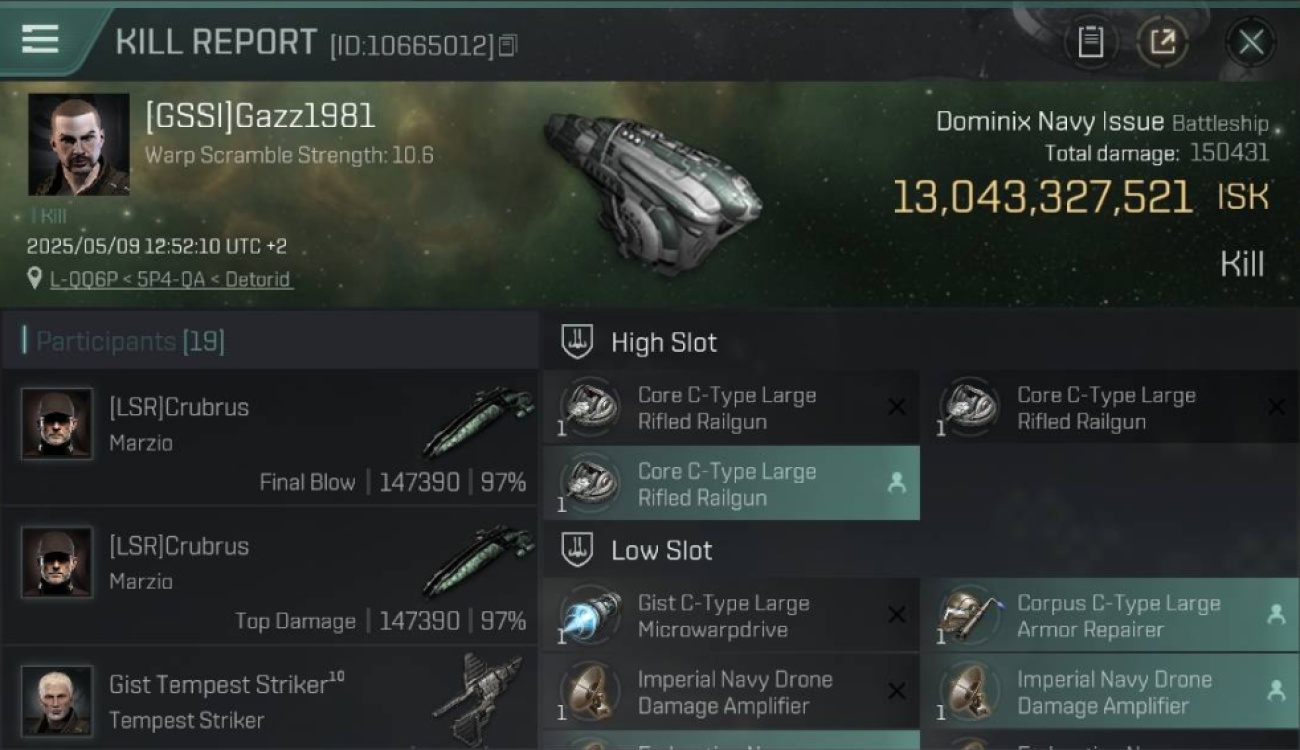Select highlighted Core C-Type Large Rifled Railgun
The width and height of the screenshot is (1300, 750).
[731, 484]
